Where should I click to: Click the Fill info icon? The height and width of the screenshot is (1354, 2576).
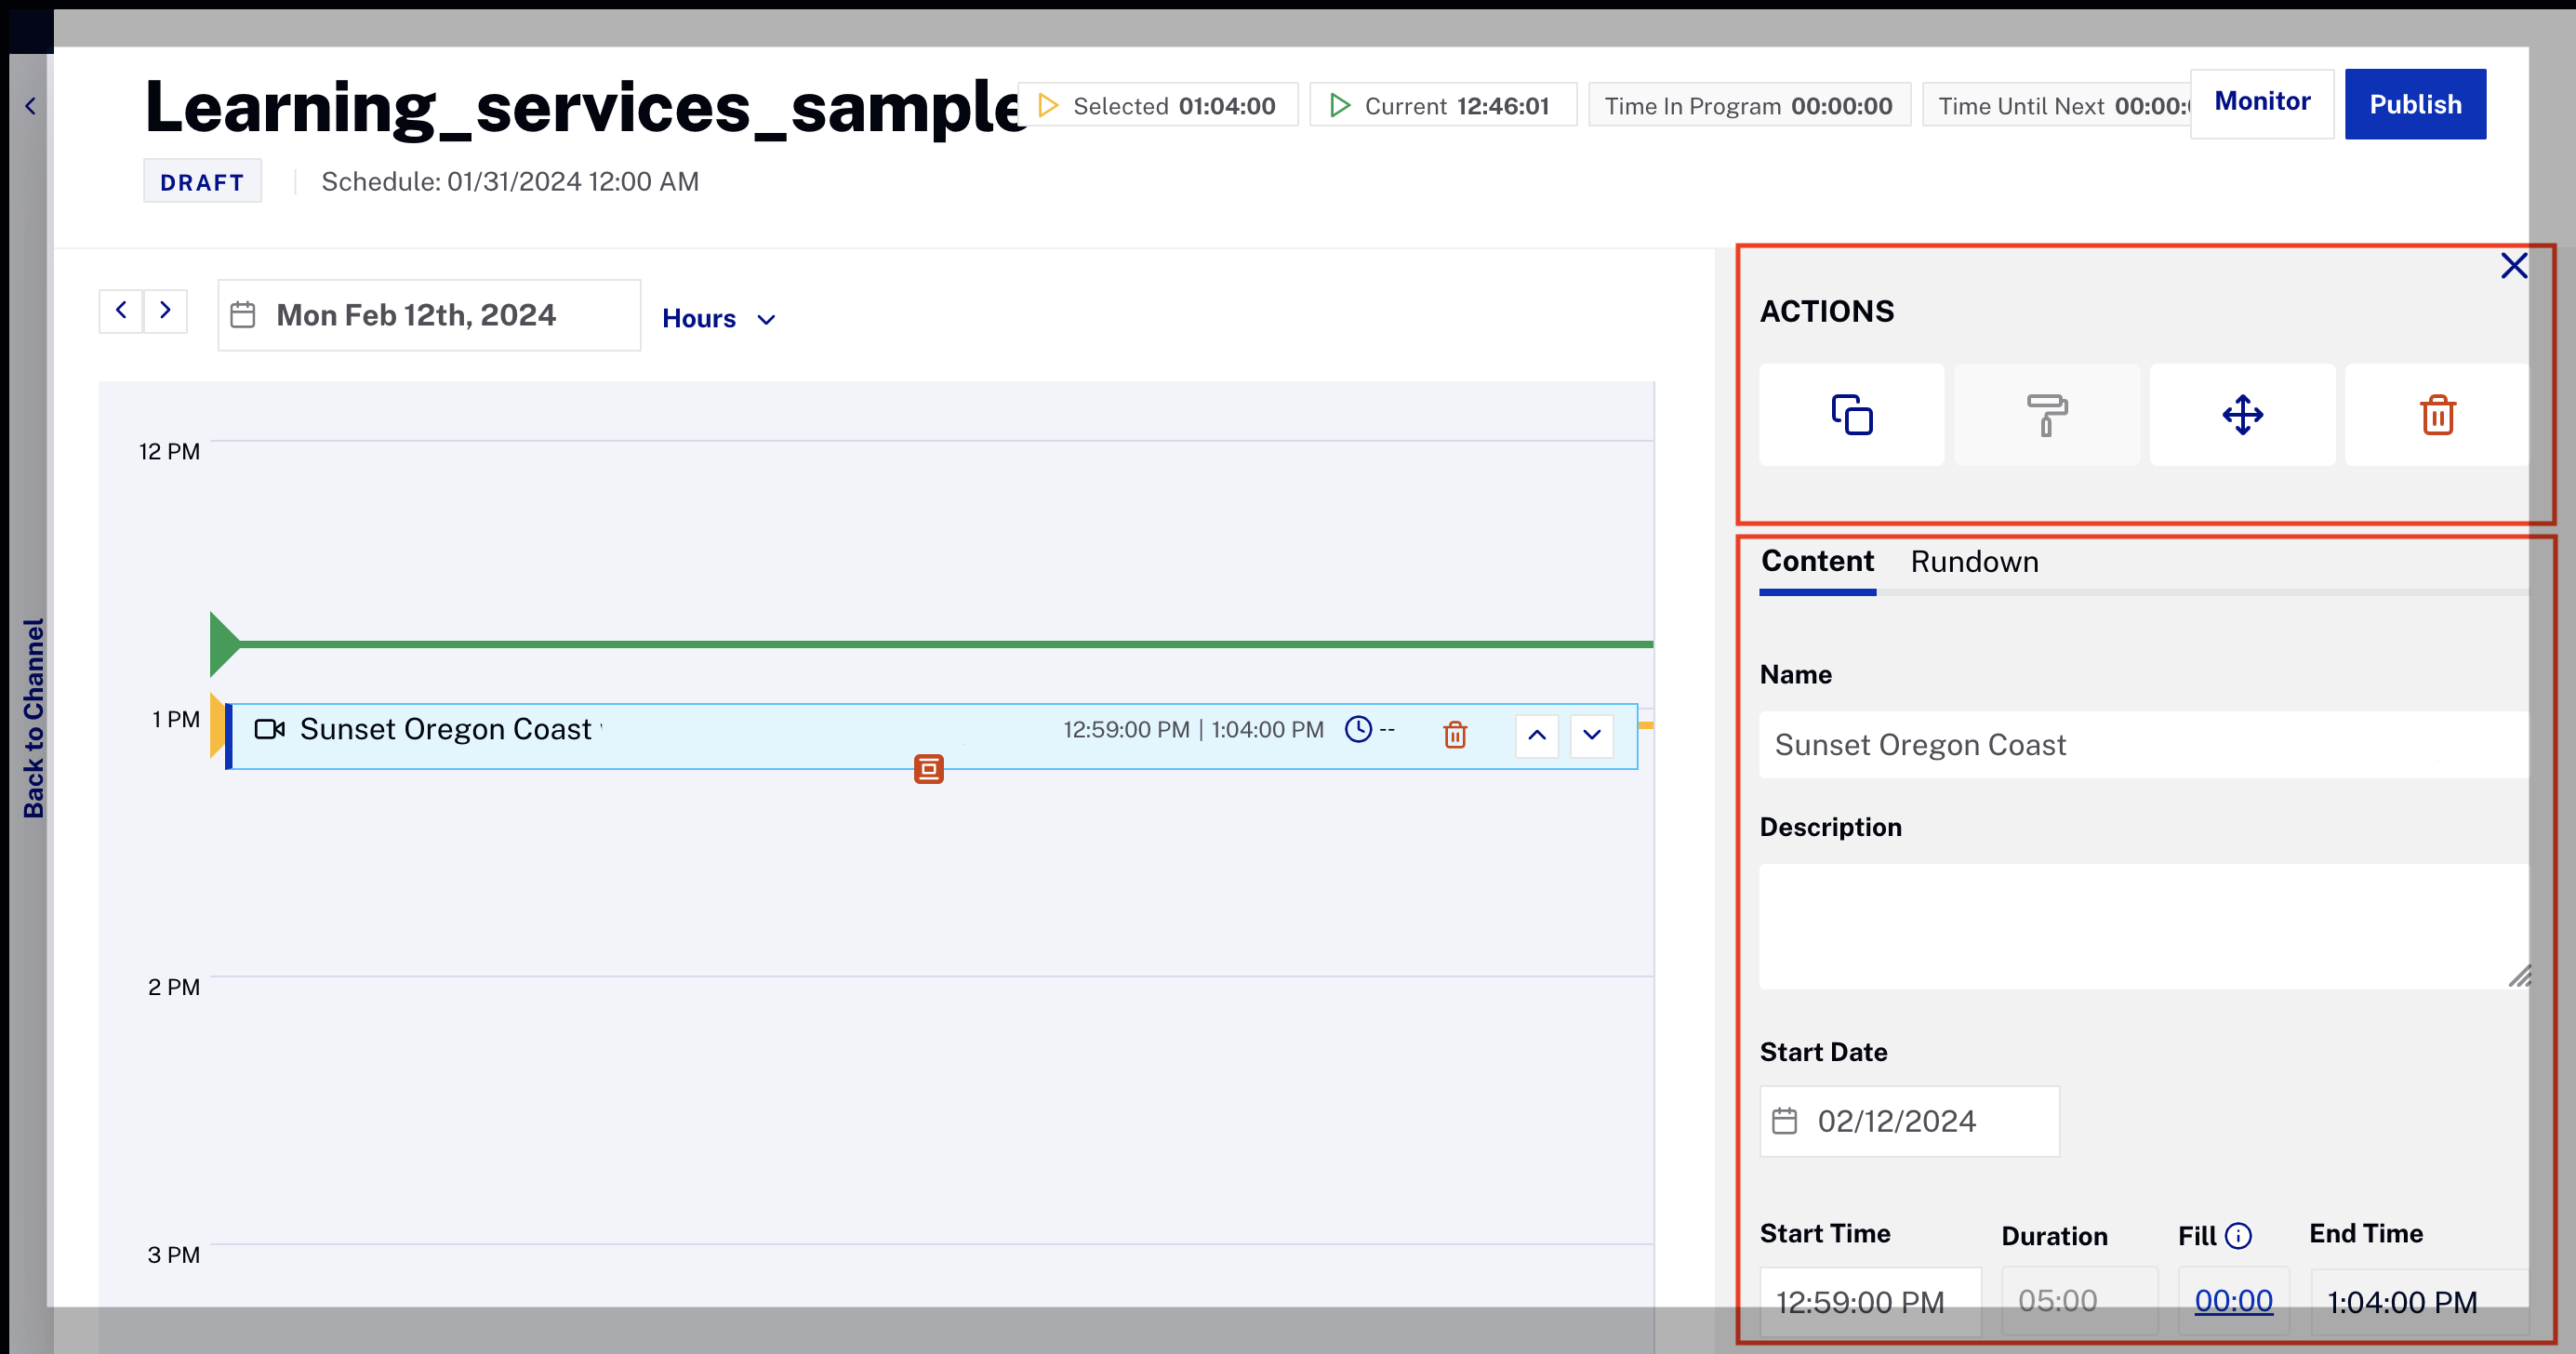pyautogui.click(x=2238, y=1236)
